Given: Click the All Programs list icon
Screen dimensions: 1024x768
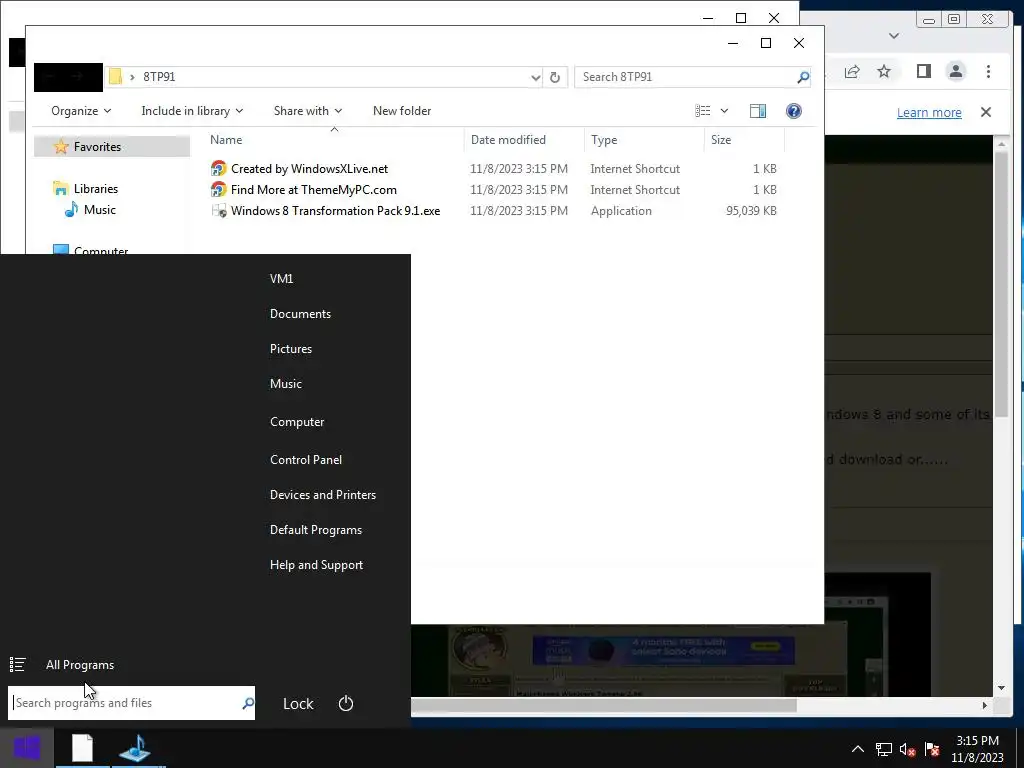Looking at the screenshot, I should tap(18, 665).
